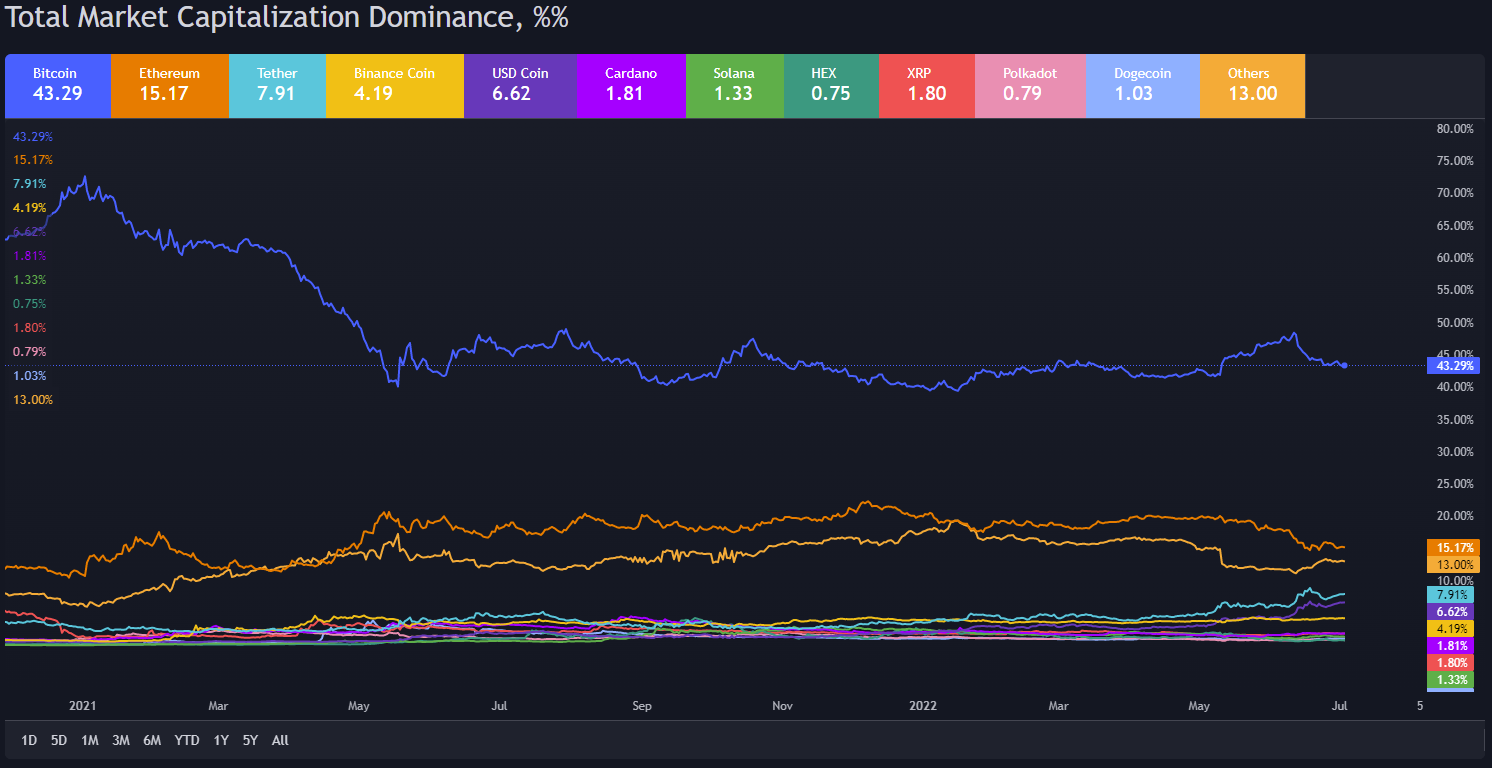Image resolution: width=1492 pixels, height=768 pixels.
Task: Toggle the Solana 1.33 legend tile
Action: point(735,86)
